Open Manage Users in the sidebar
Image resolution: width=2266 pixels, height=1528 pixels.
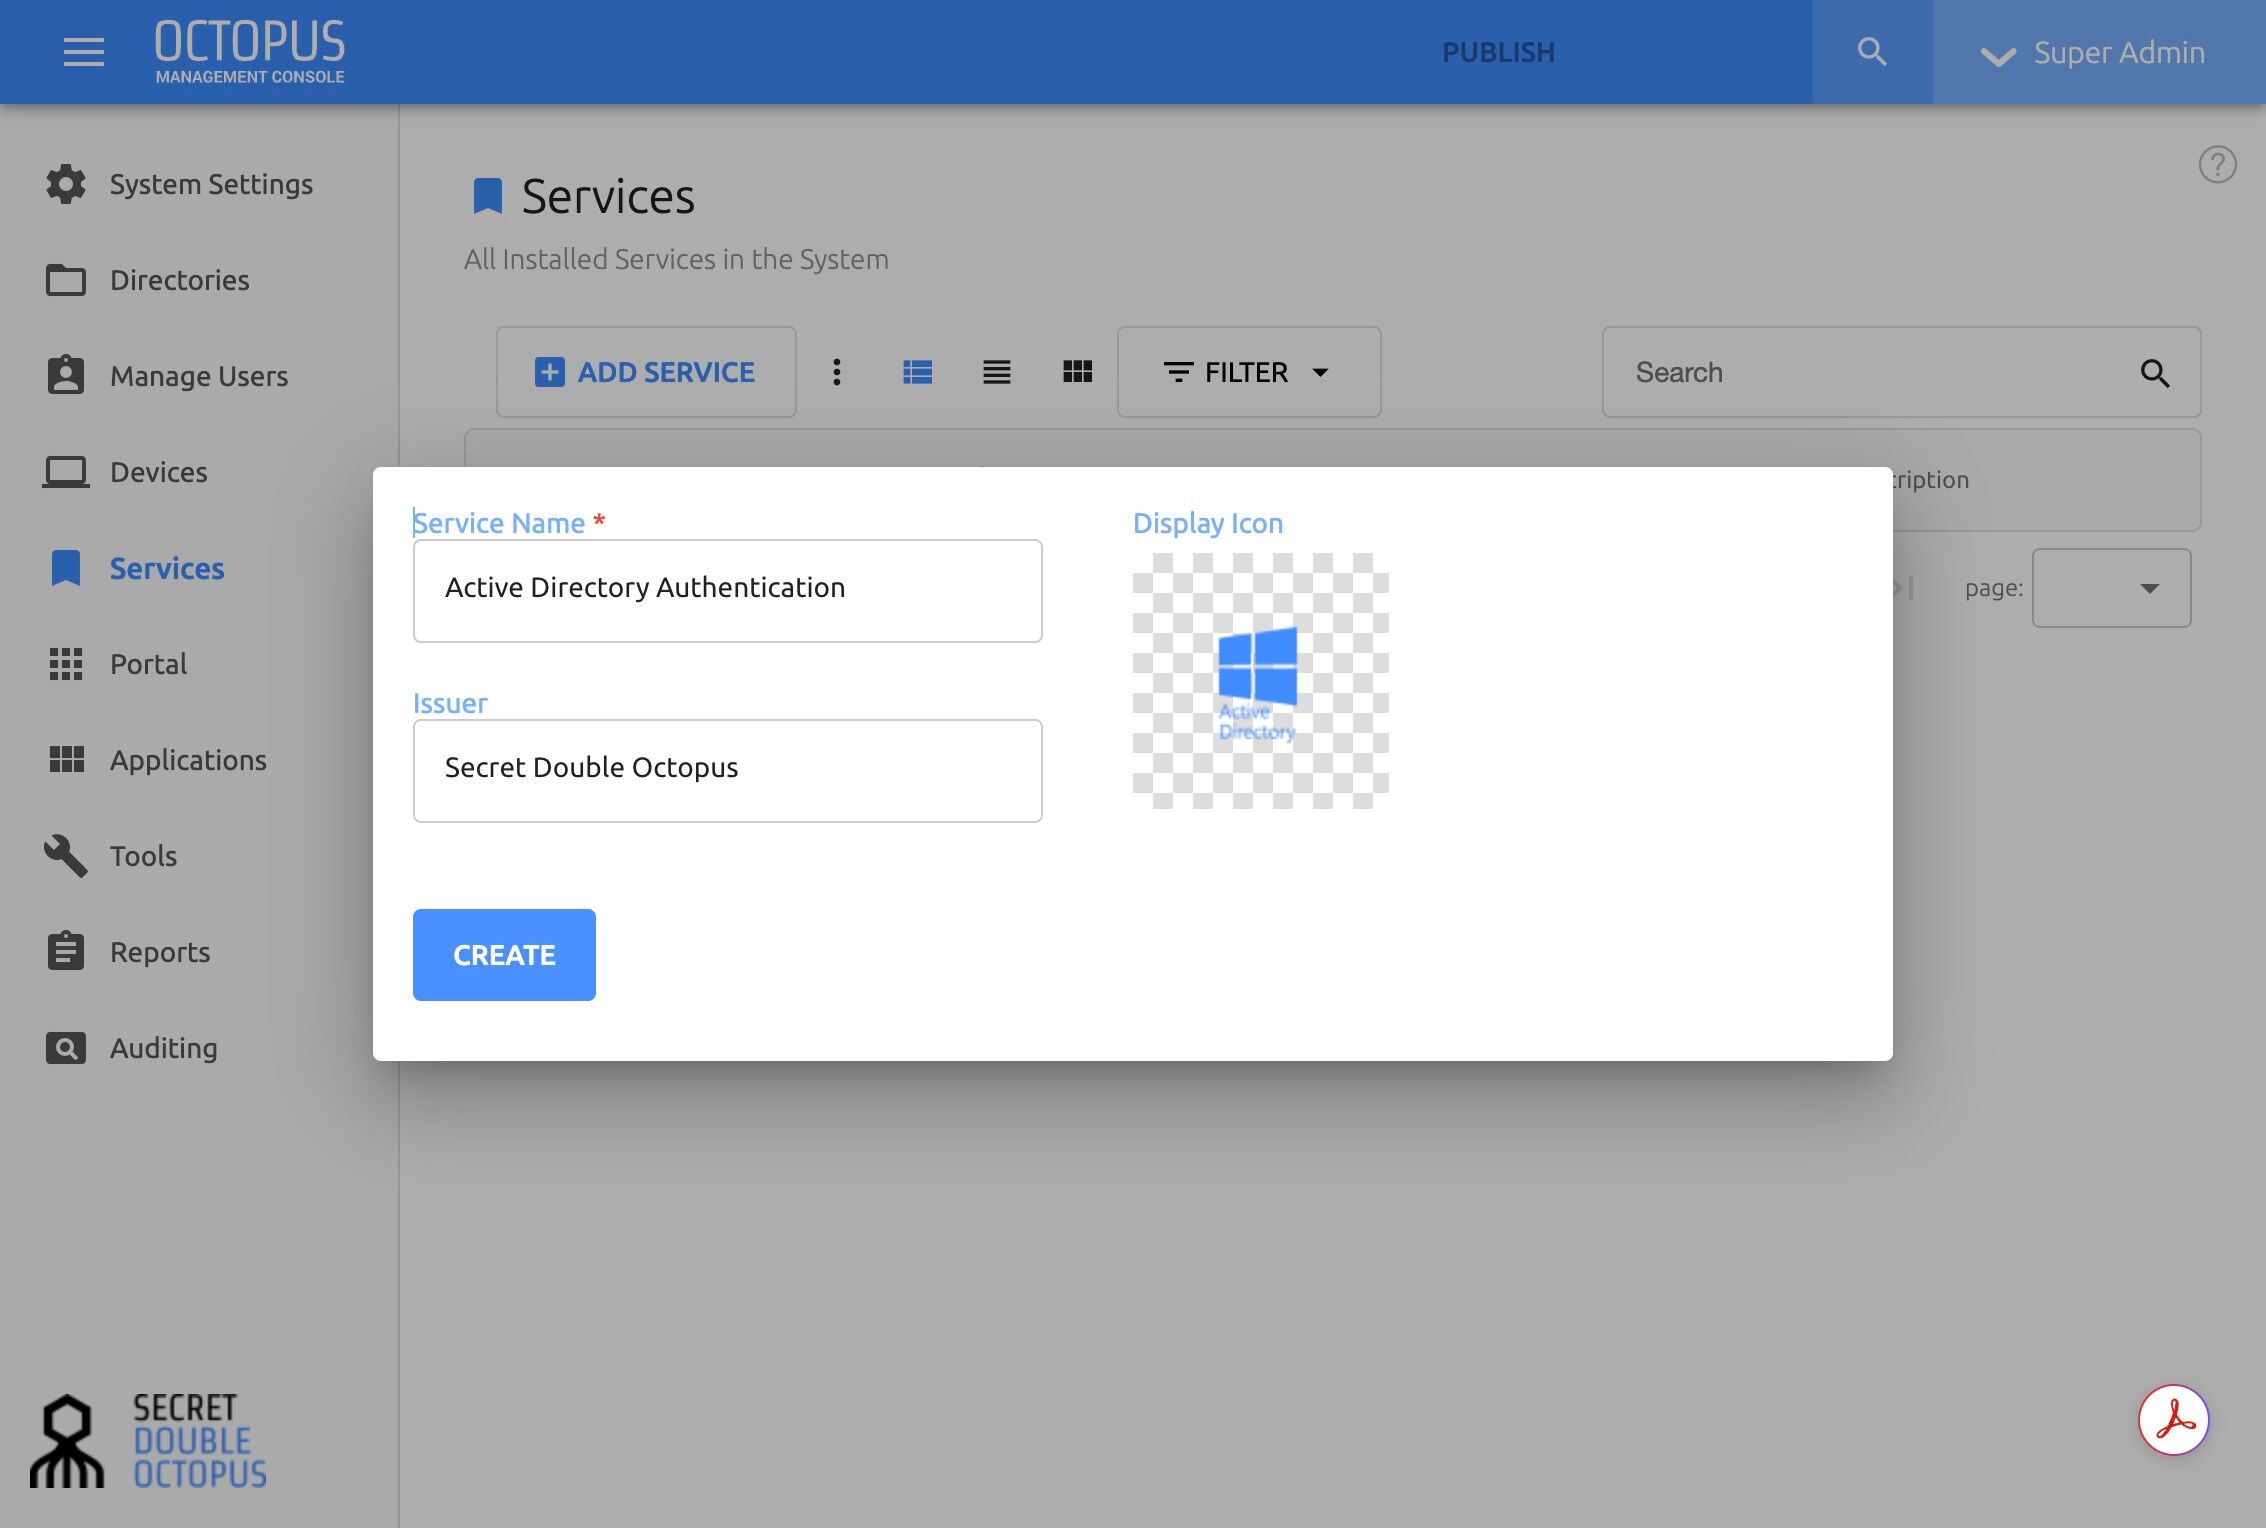click(x=168, y=376)
